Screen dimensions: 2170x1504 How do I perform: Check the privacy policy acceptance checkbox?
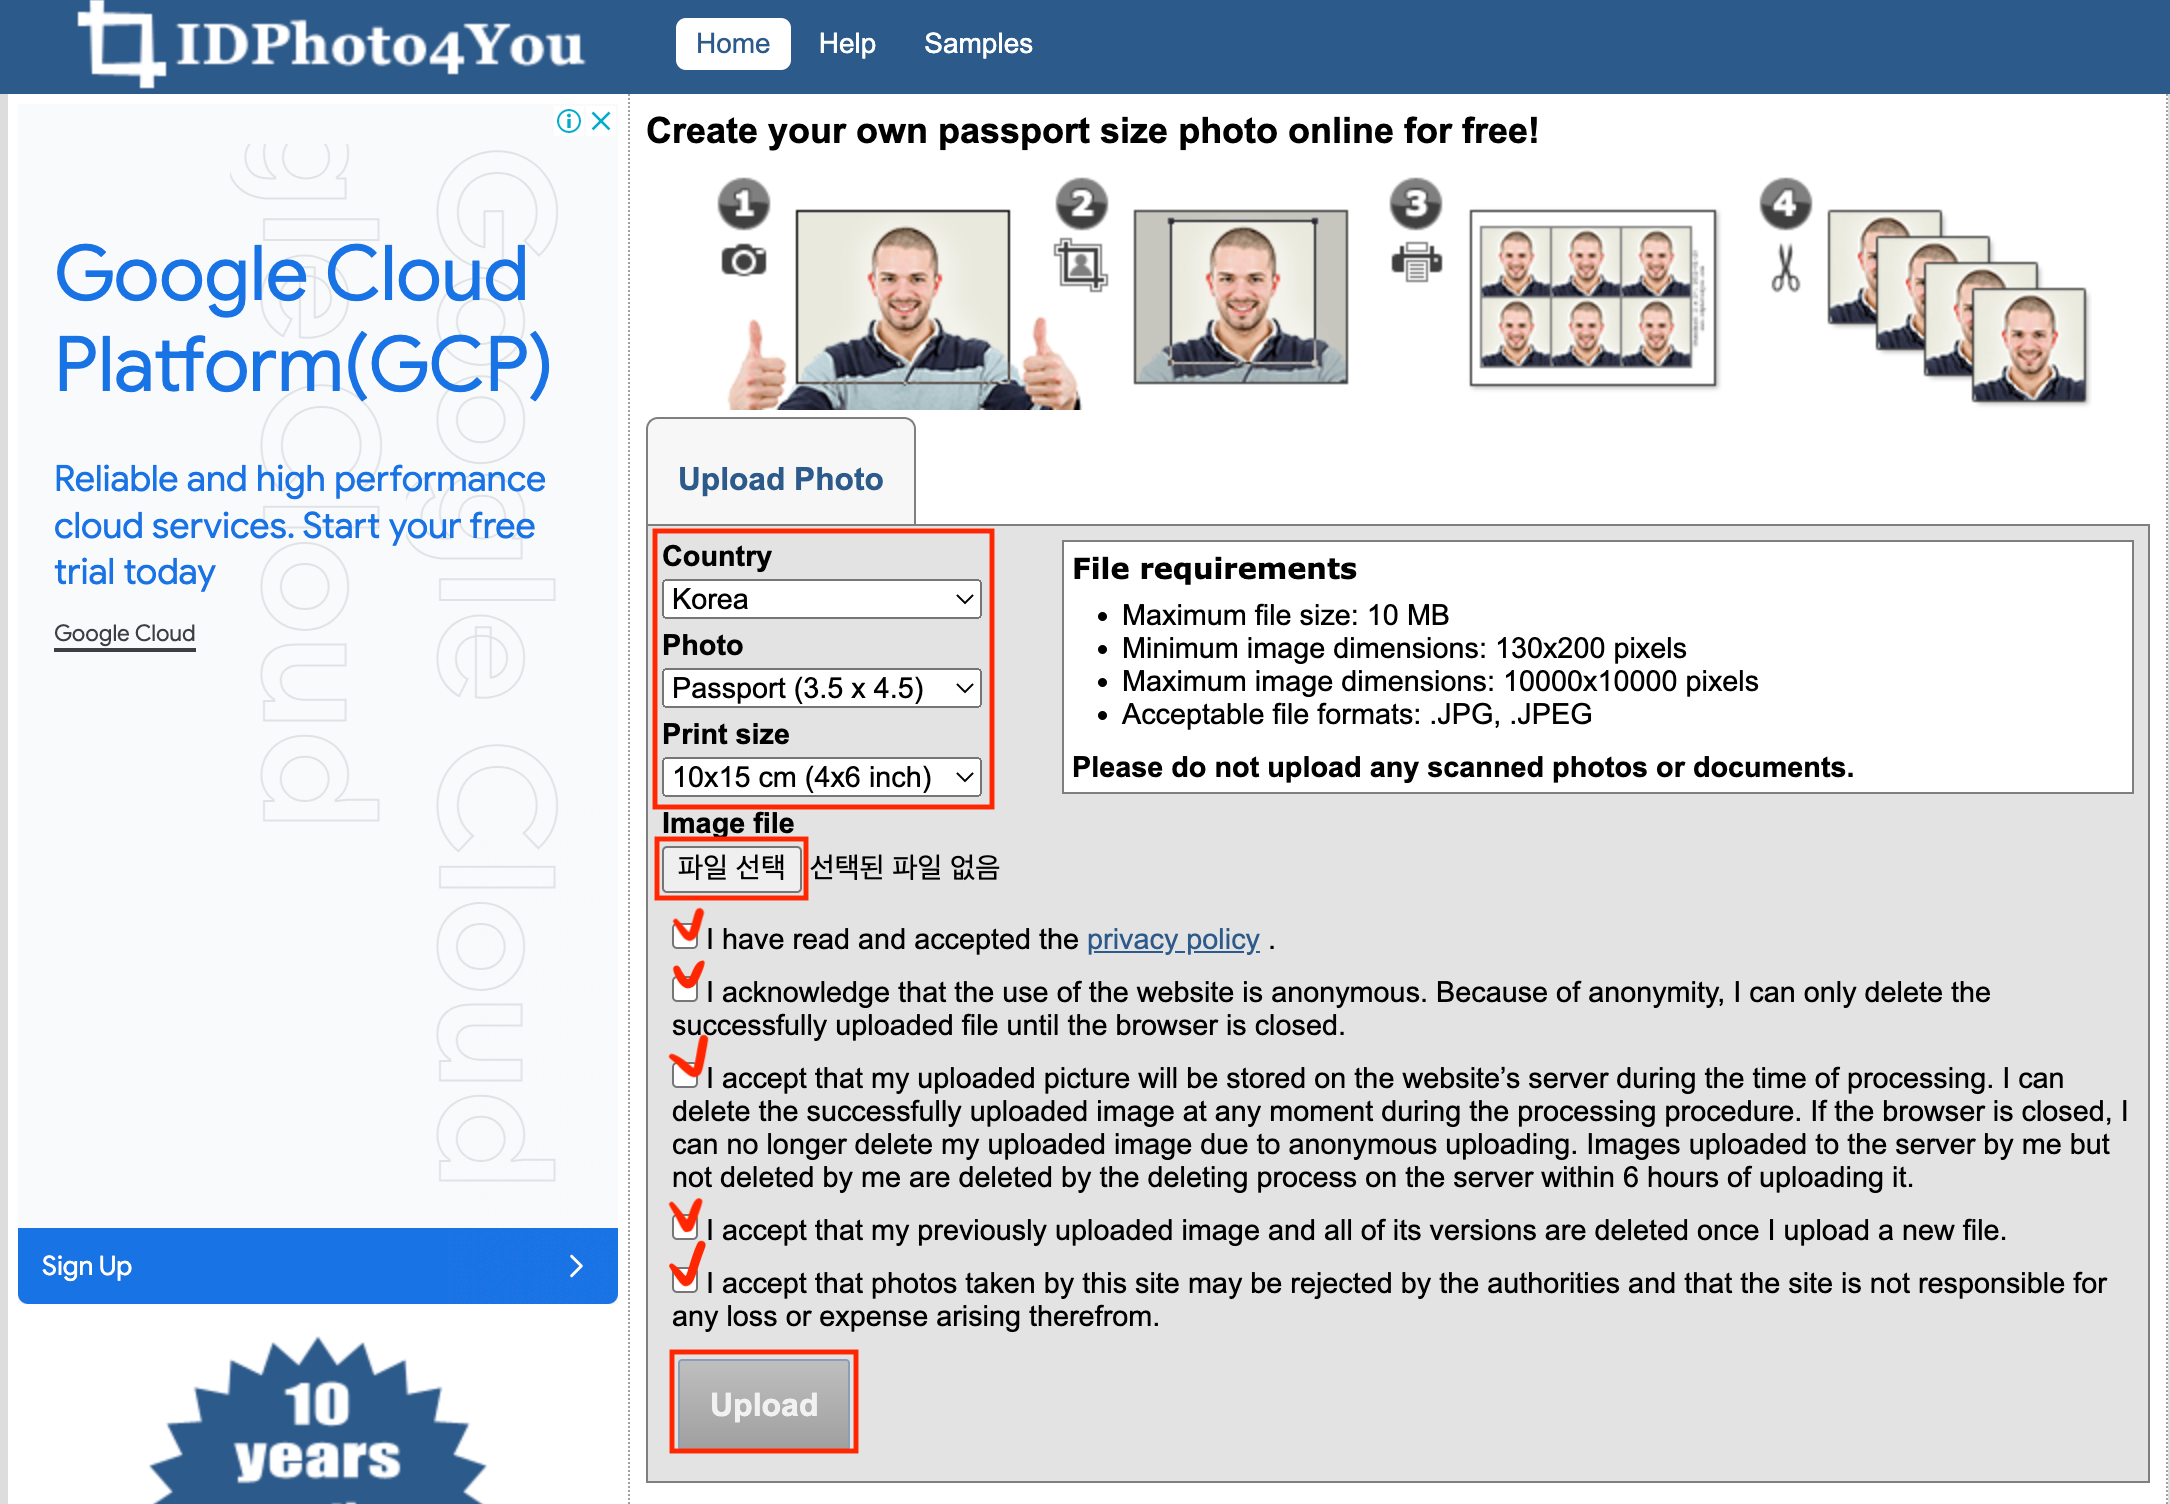click(685, 936)
